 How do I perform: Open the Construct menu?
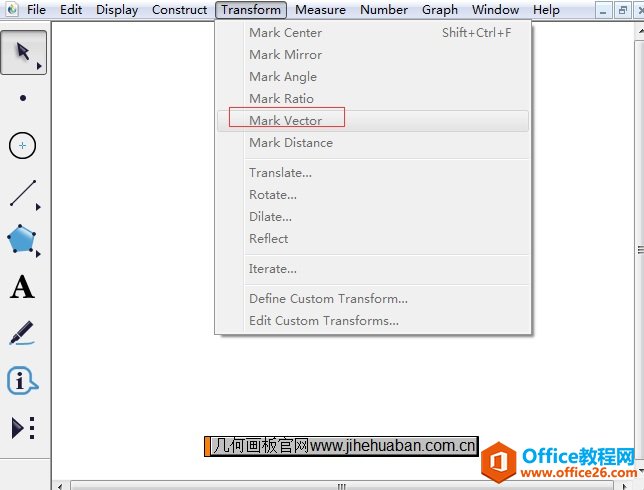point(179,9)
